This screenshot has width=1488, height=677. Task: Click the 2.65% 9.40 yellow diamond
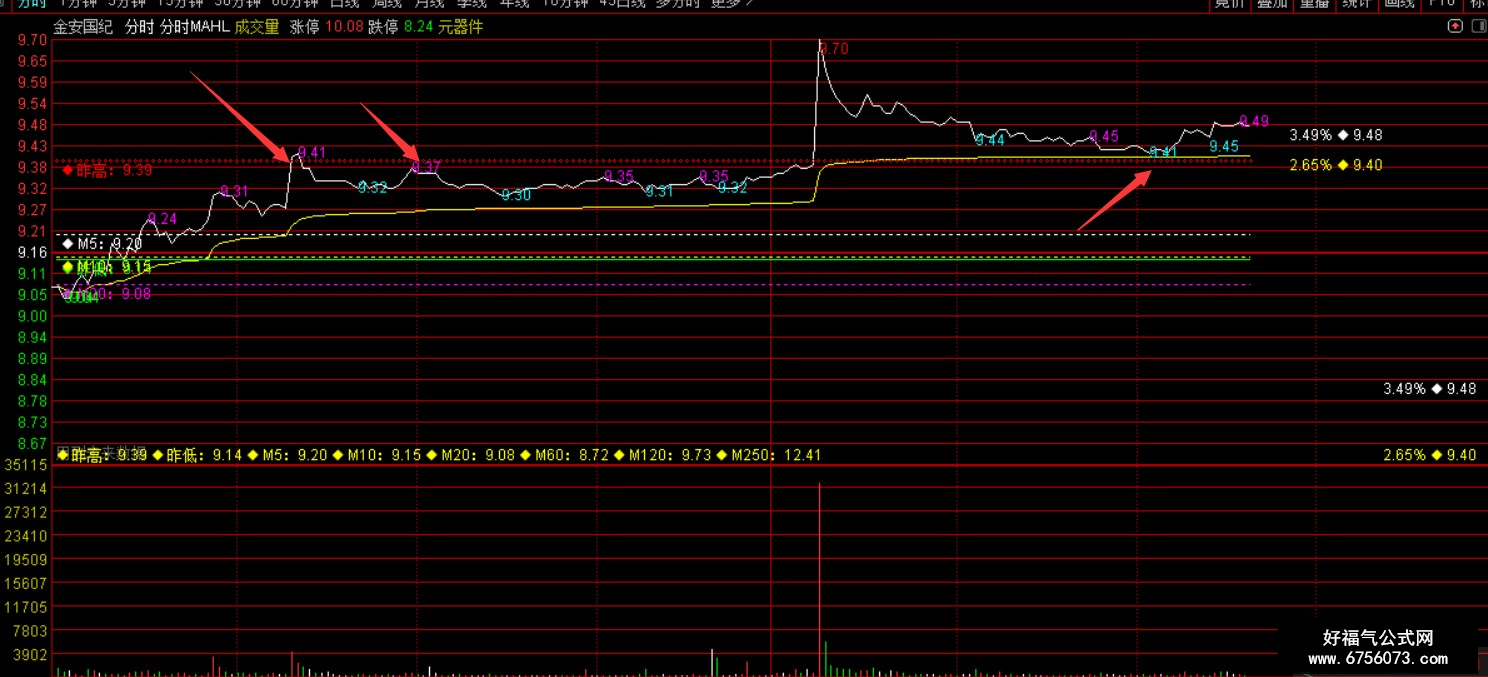click(x=1343, y=165)
